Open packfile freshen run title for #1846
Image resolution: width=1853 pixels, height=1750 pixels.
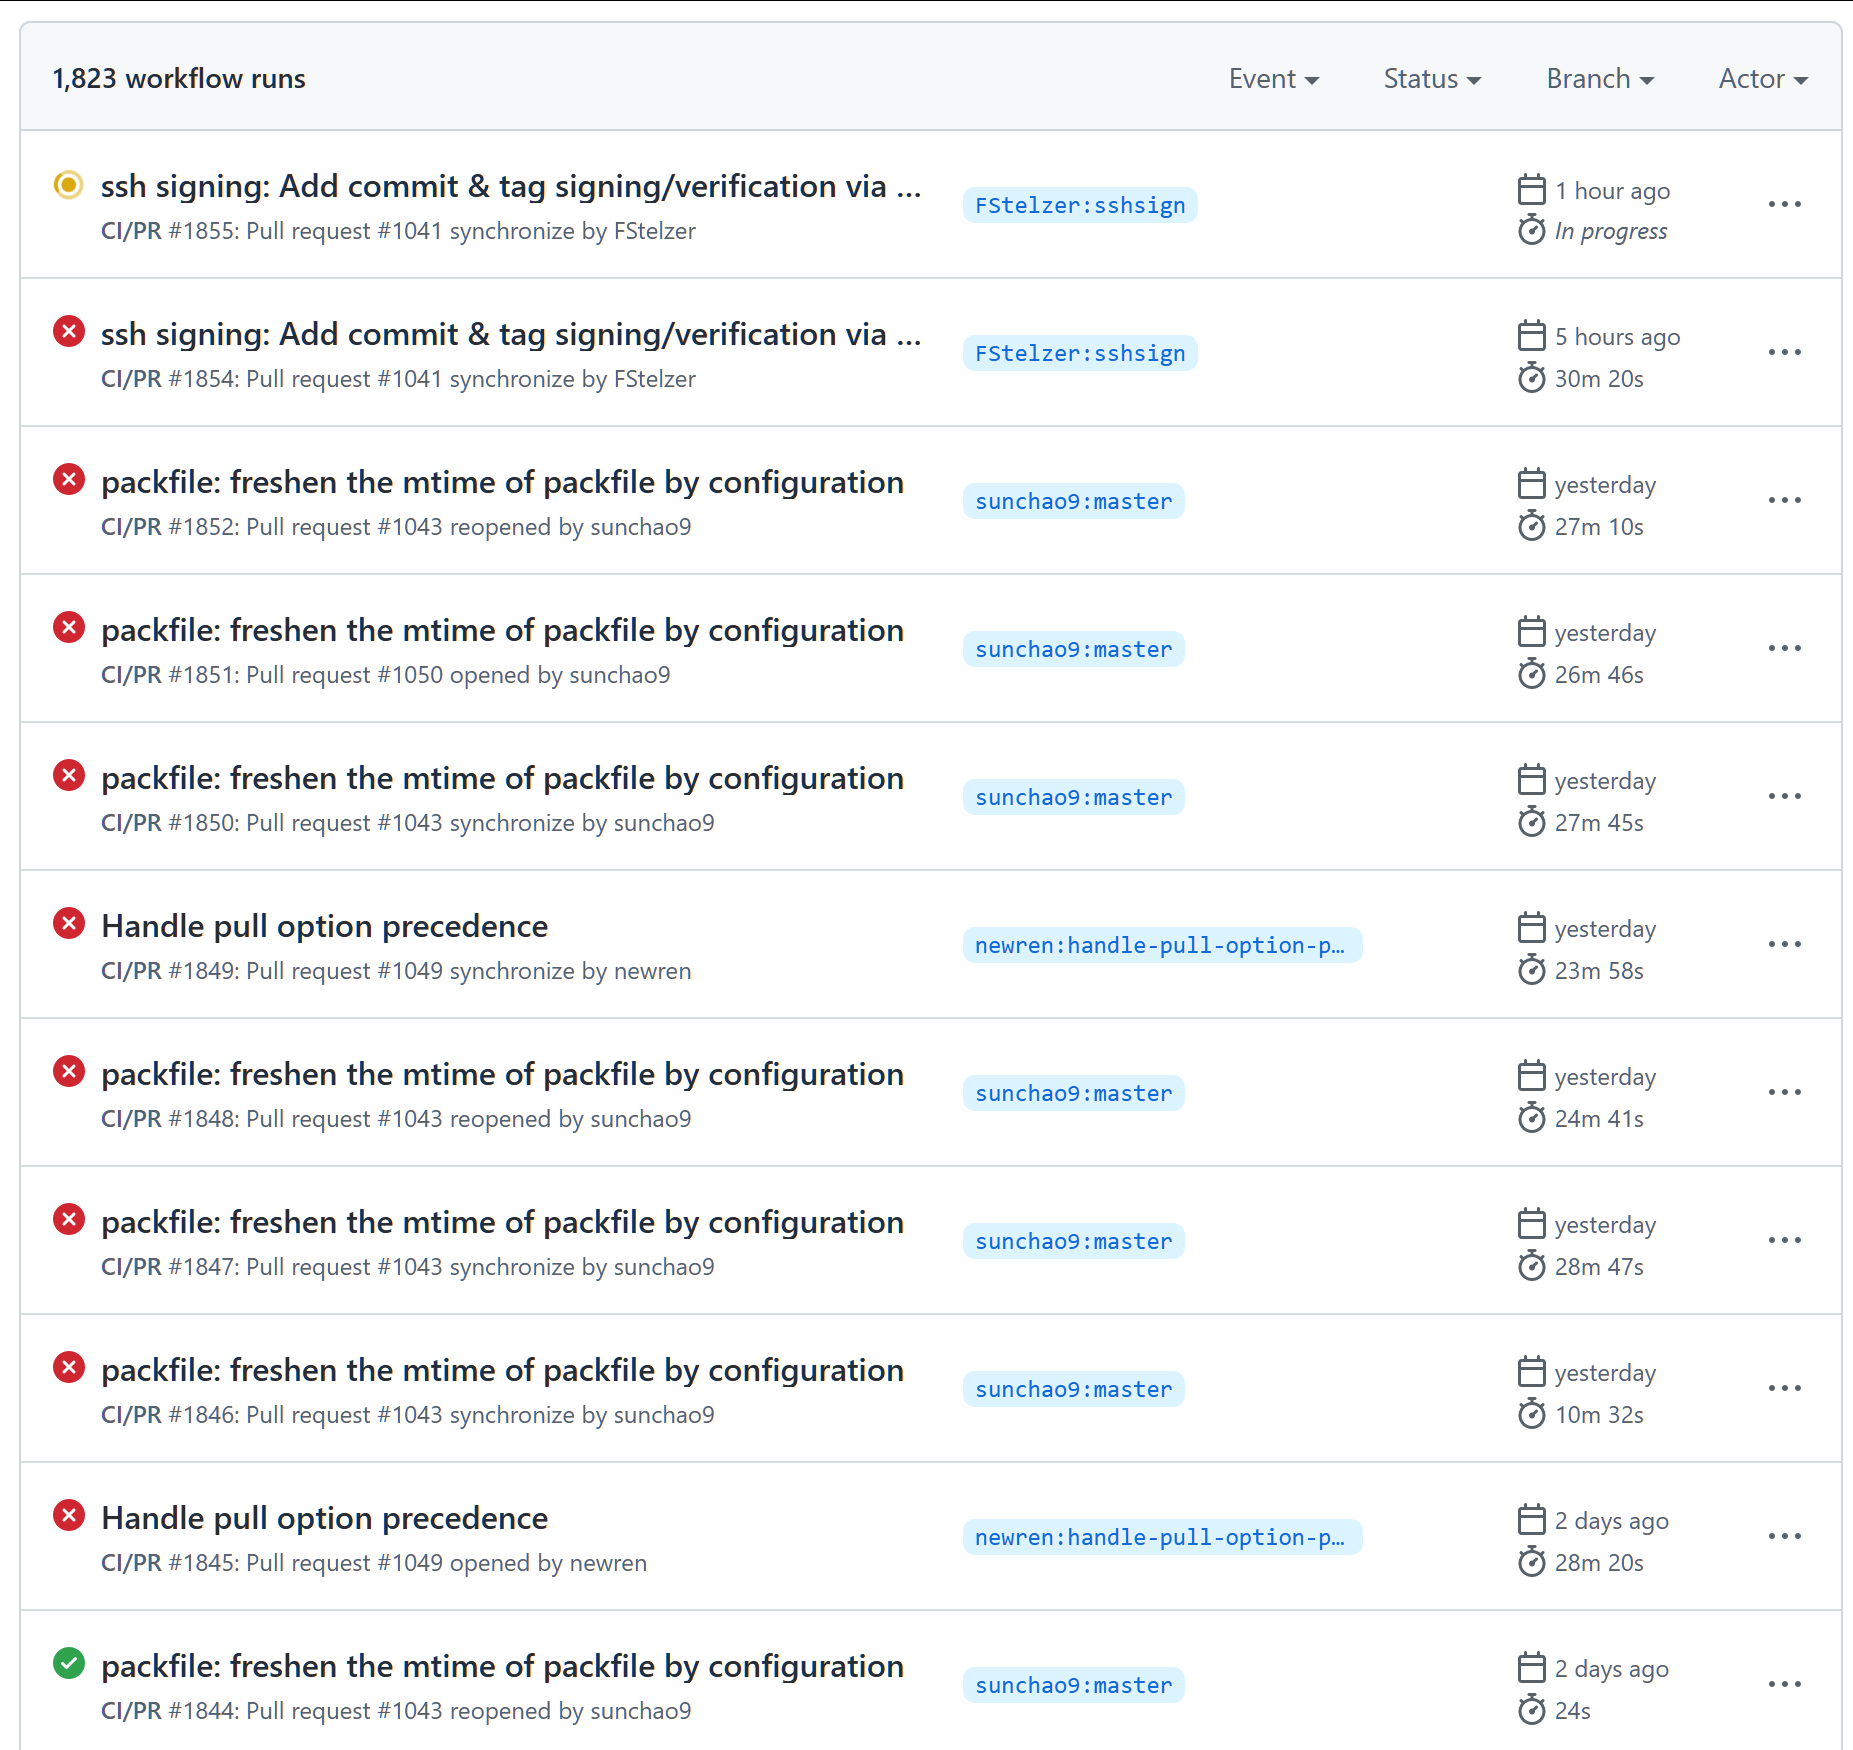(x=502, y=1370)
